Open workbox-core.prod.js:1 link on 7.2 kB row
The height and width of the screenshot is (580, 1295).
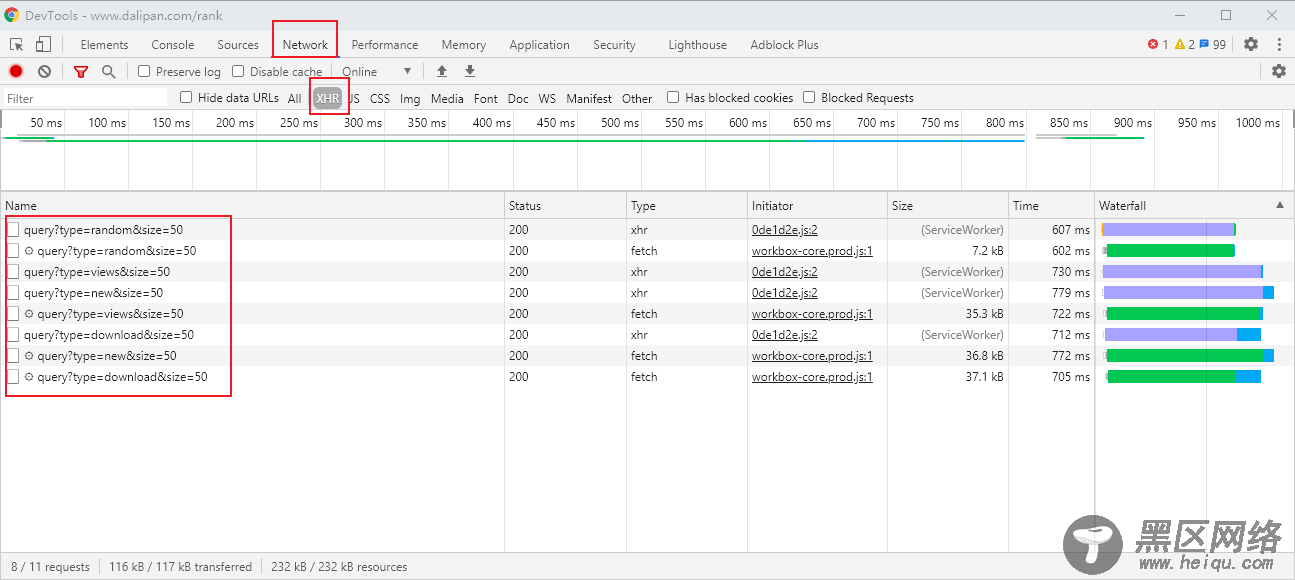pyautogui.click(x=812, y=251)
